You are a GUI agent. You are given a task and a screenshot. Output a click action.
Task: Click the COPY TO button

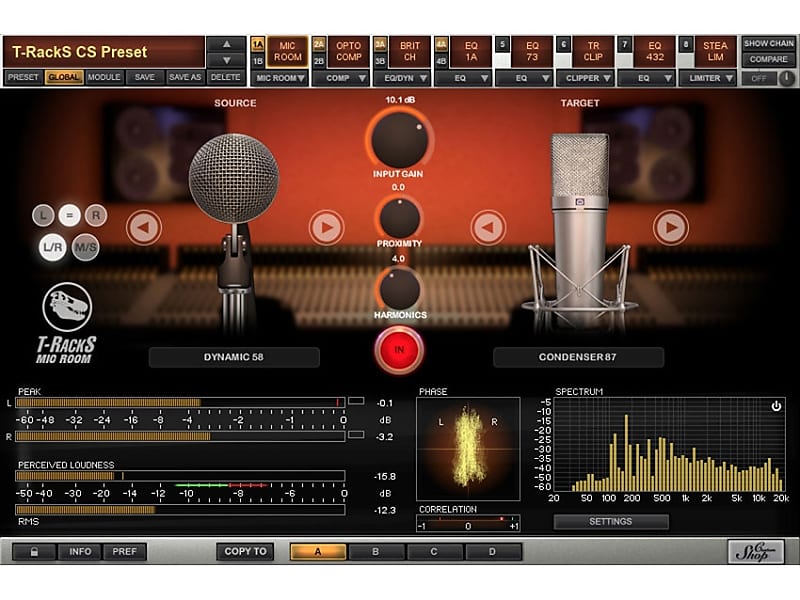click(243, 551)
